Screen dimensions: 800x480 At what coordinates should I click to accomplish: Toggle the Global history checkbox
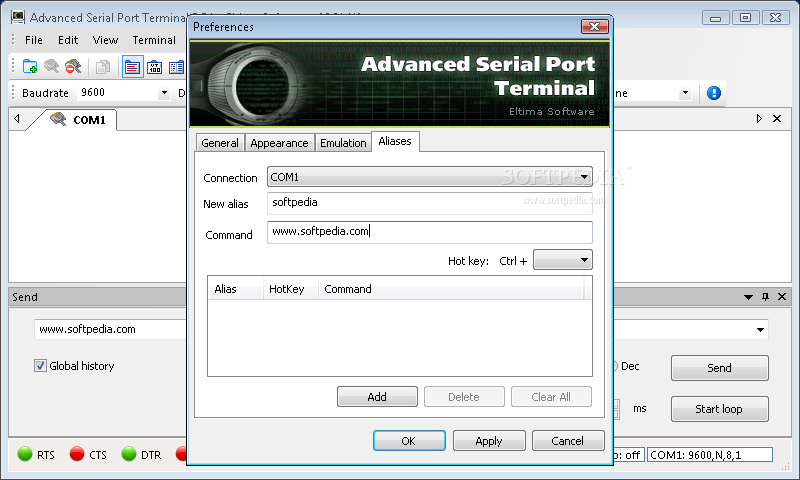[40, 366]
